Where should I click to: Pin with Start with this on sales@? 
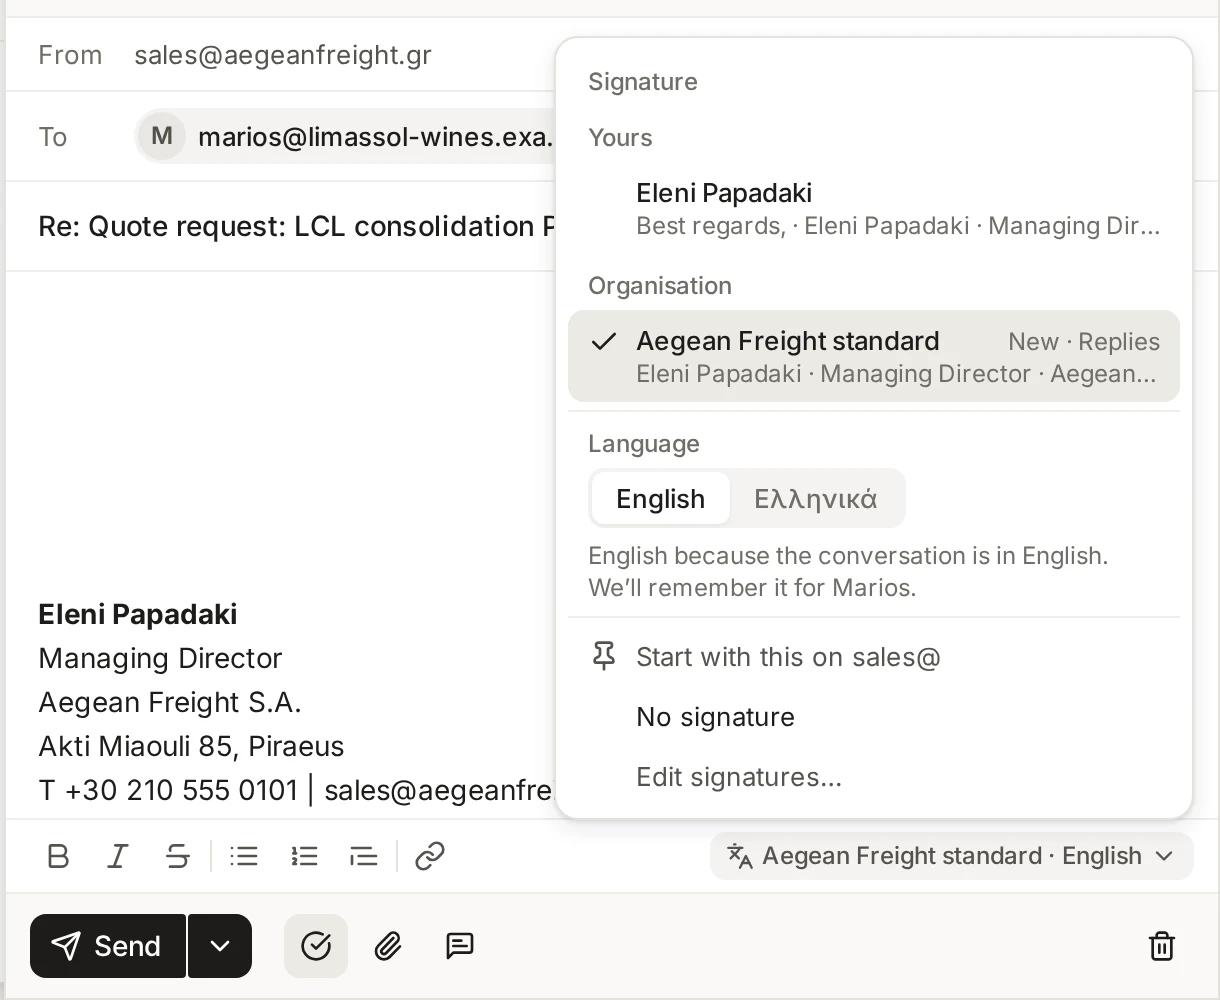tap(874, 657)
